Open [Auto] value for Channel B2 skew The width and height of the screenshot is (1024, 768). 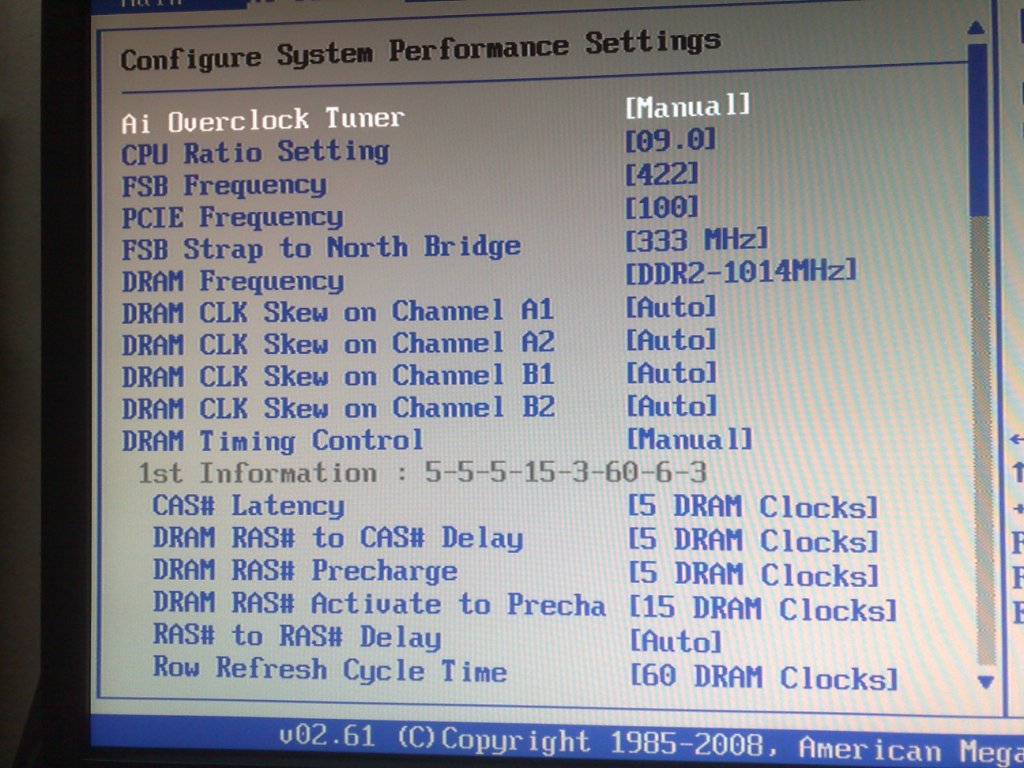[671, 406]
